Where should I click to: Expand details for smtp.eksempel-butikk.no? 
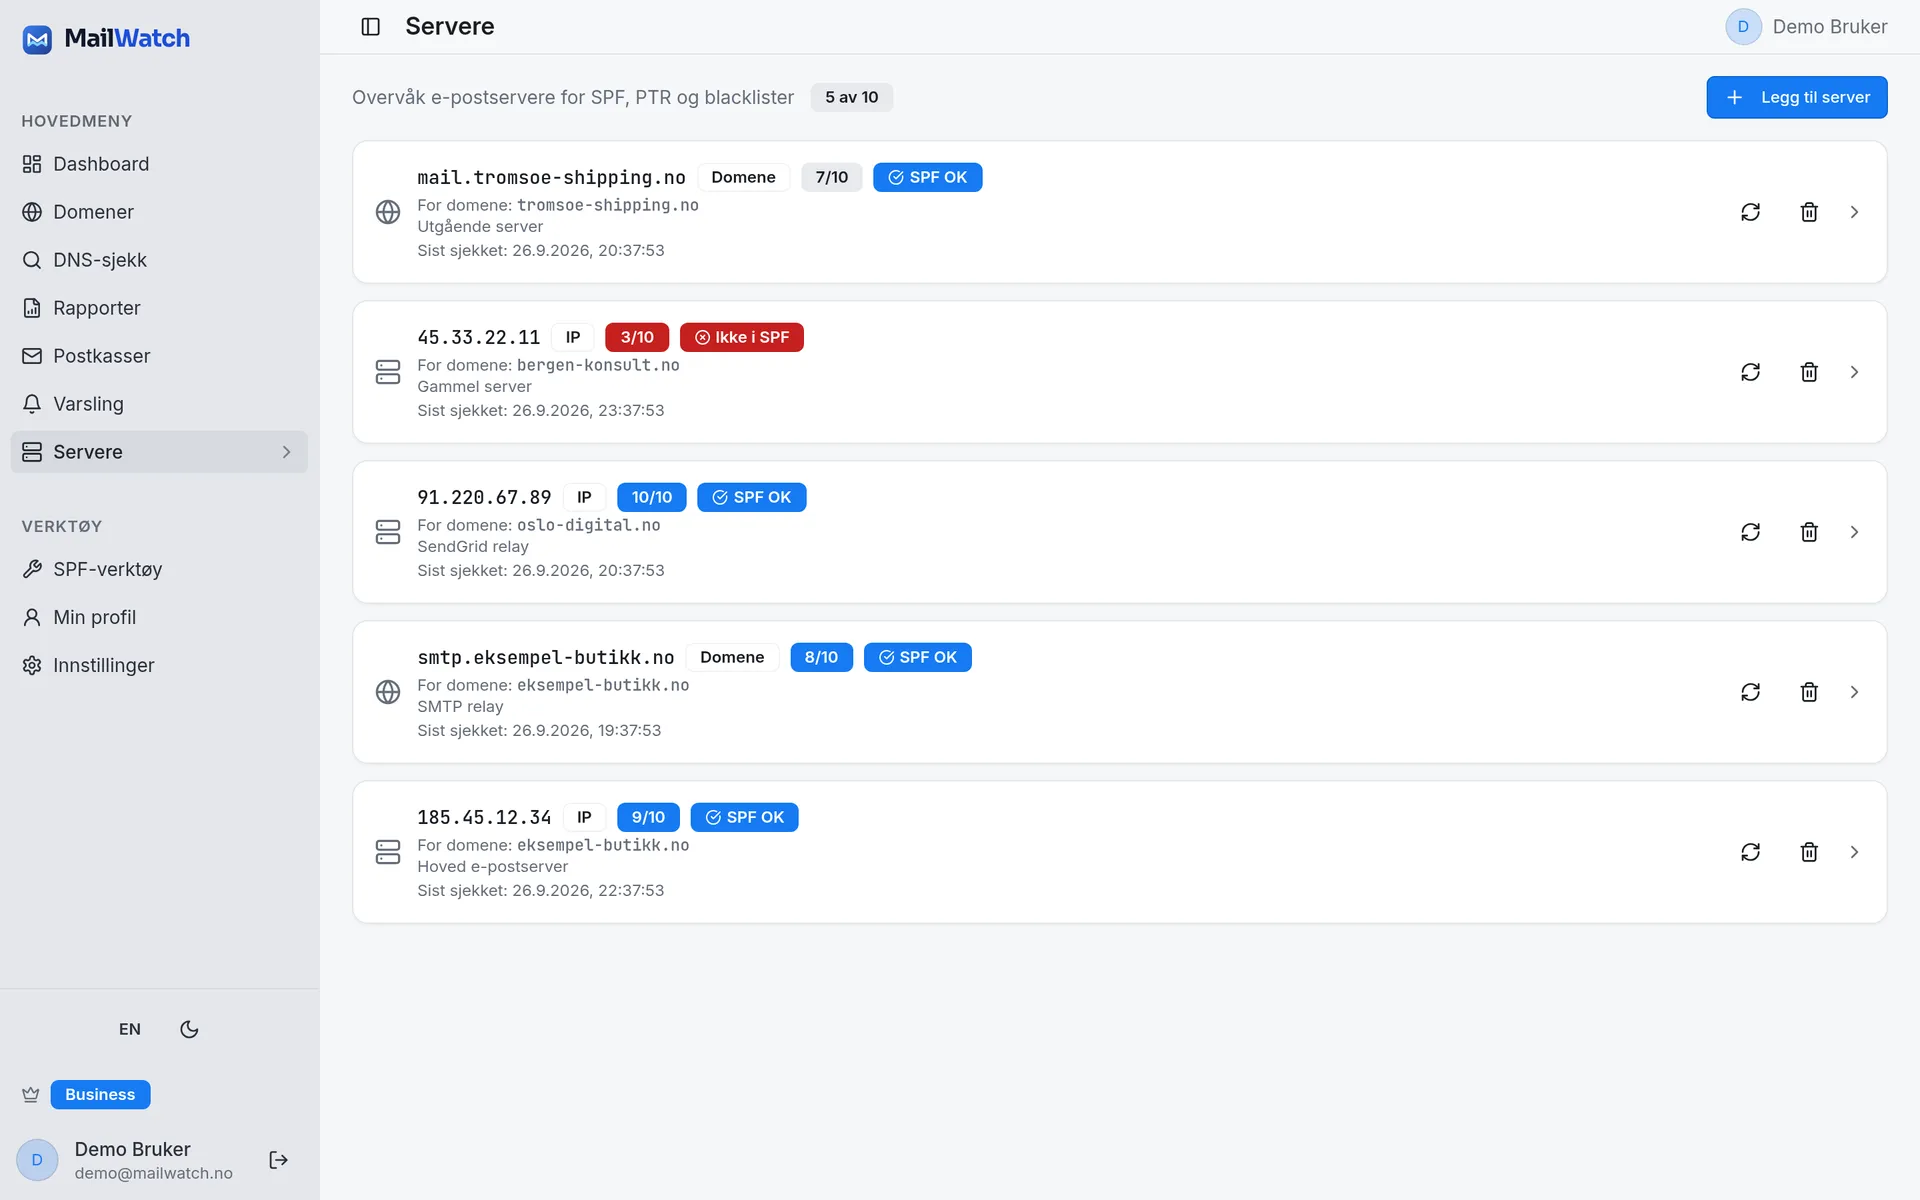coord(1854,692)
